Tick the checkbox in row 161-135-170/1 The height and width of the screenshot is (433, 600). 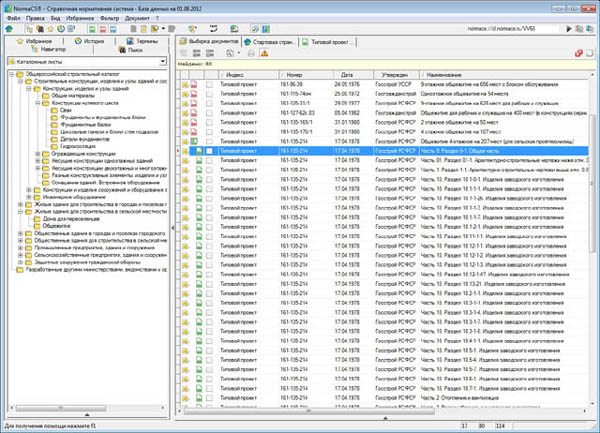[x=209, y=132]
